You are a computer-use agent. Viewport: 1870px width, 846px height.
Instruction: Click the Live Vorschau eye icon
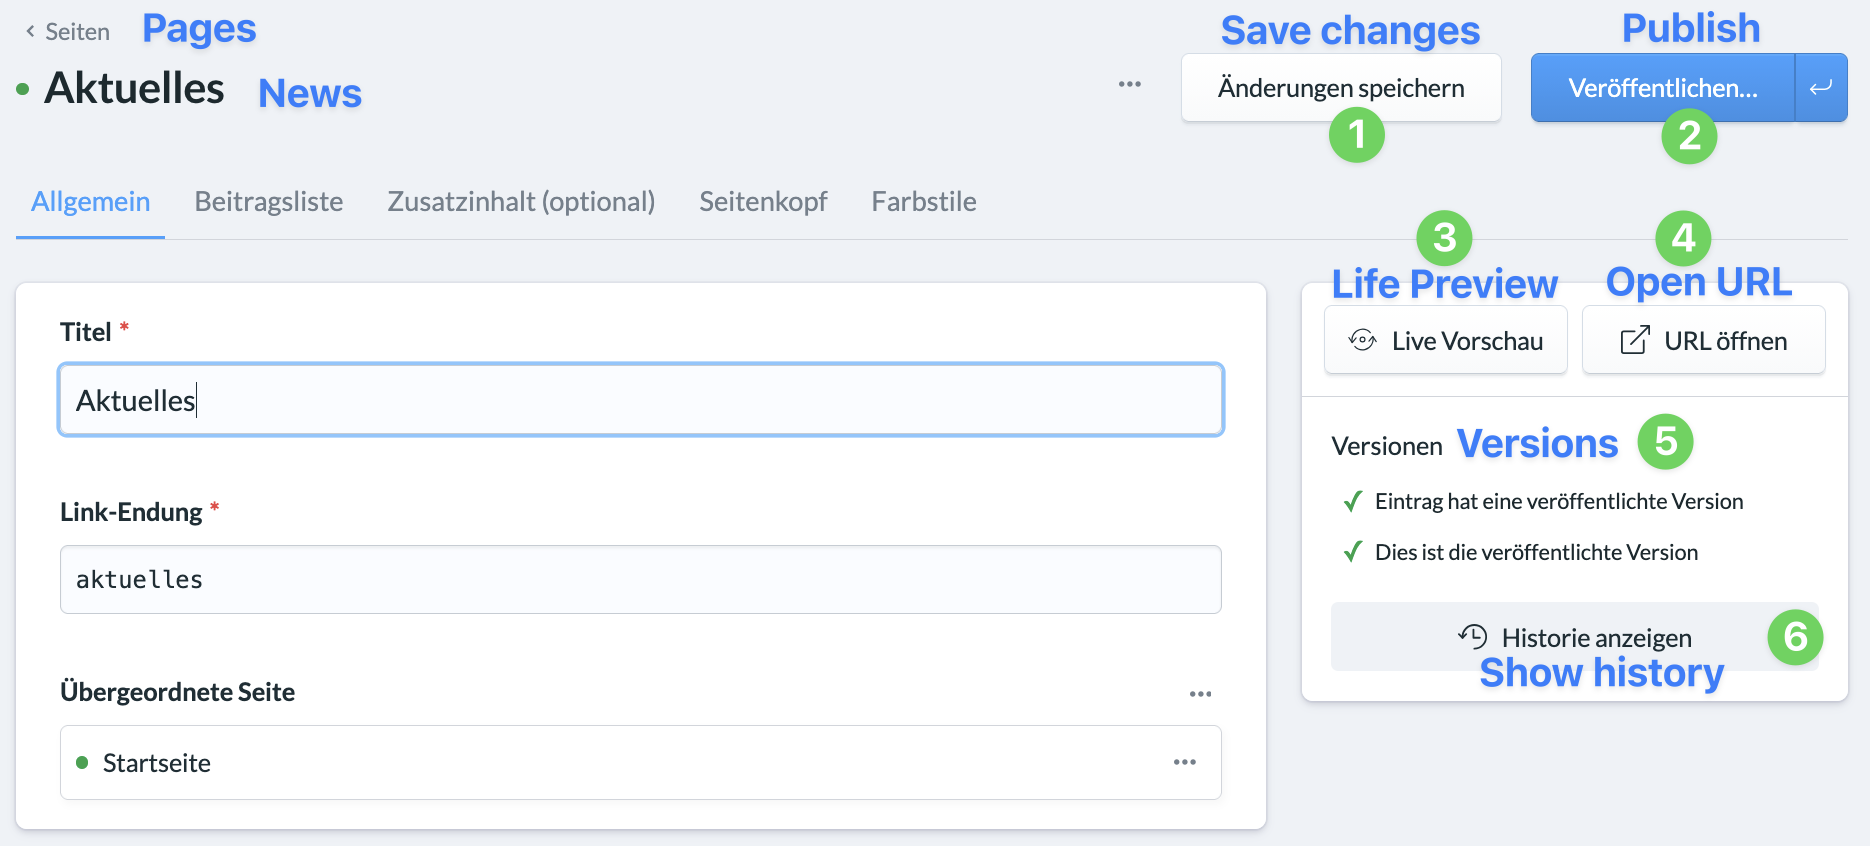(x=1362, y=340)
